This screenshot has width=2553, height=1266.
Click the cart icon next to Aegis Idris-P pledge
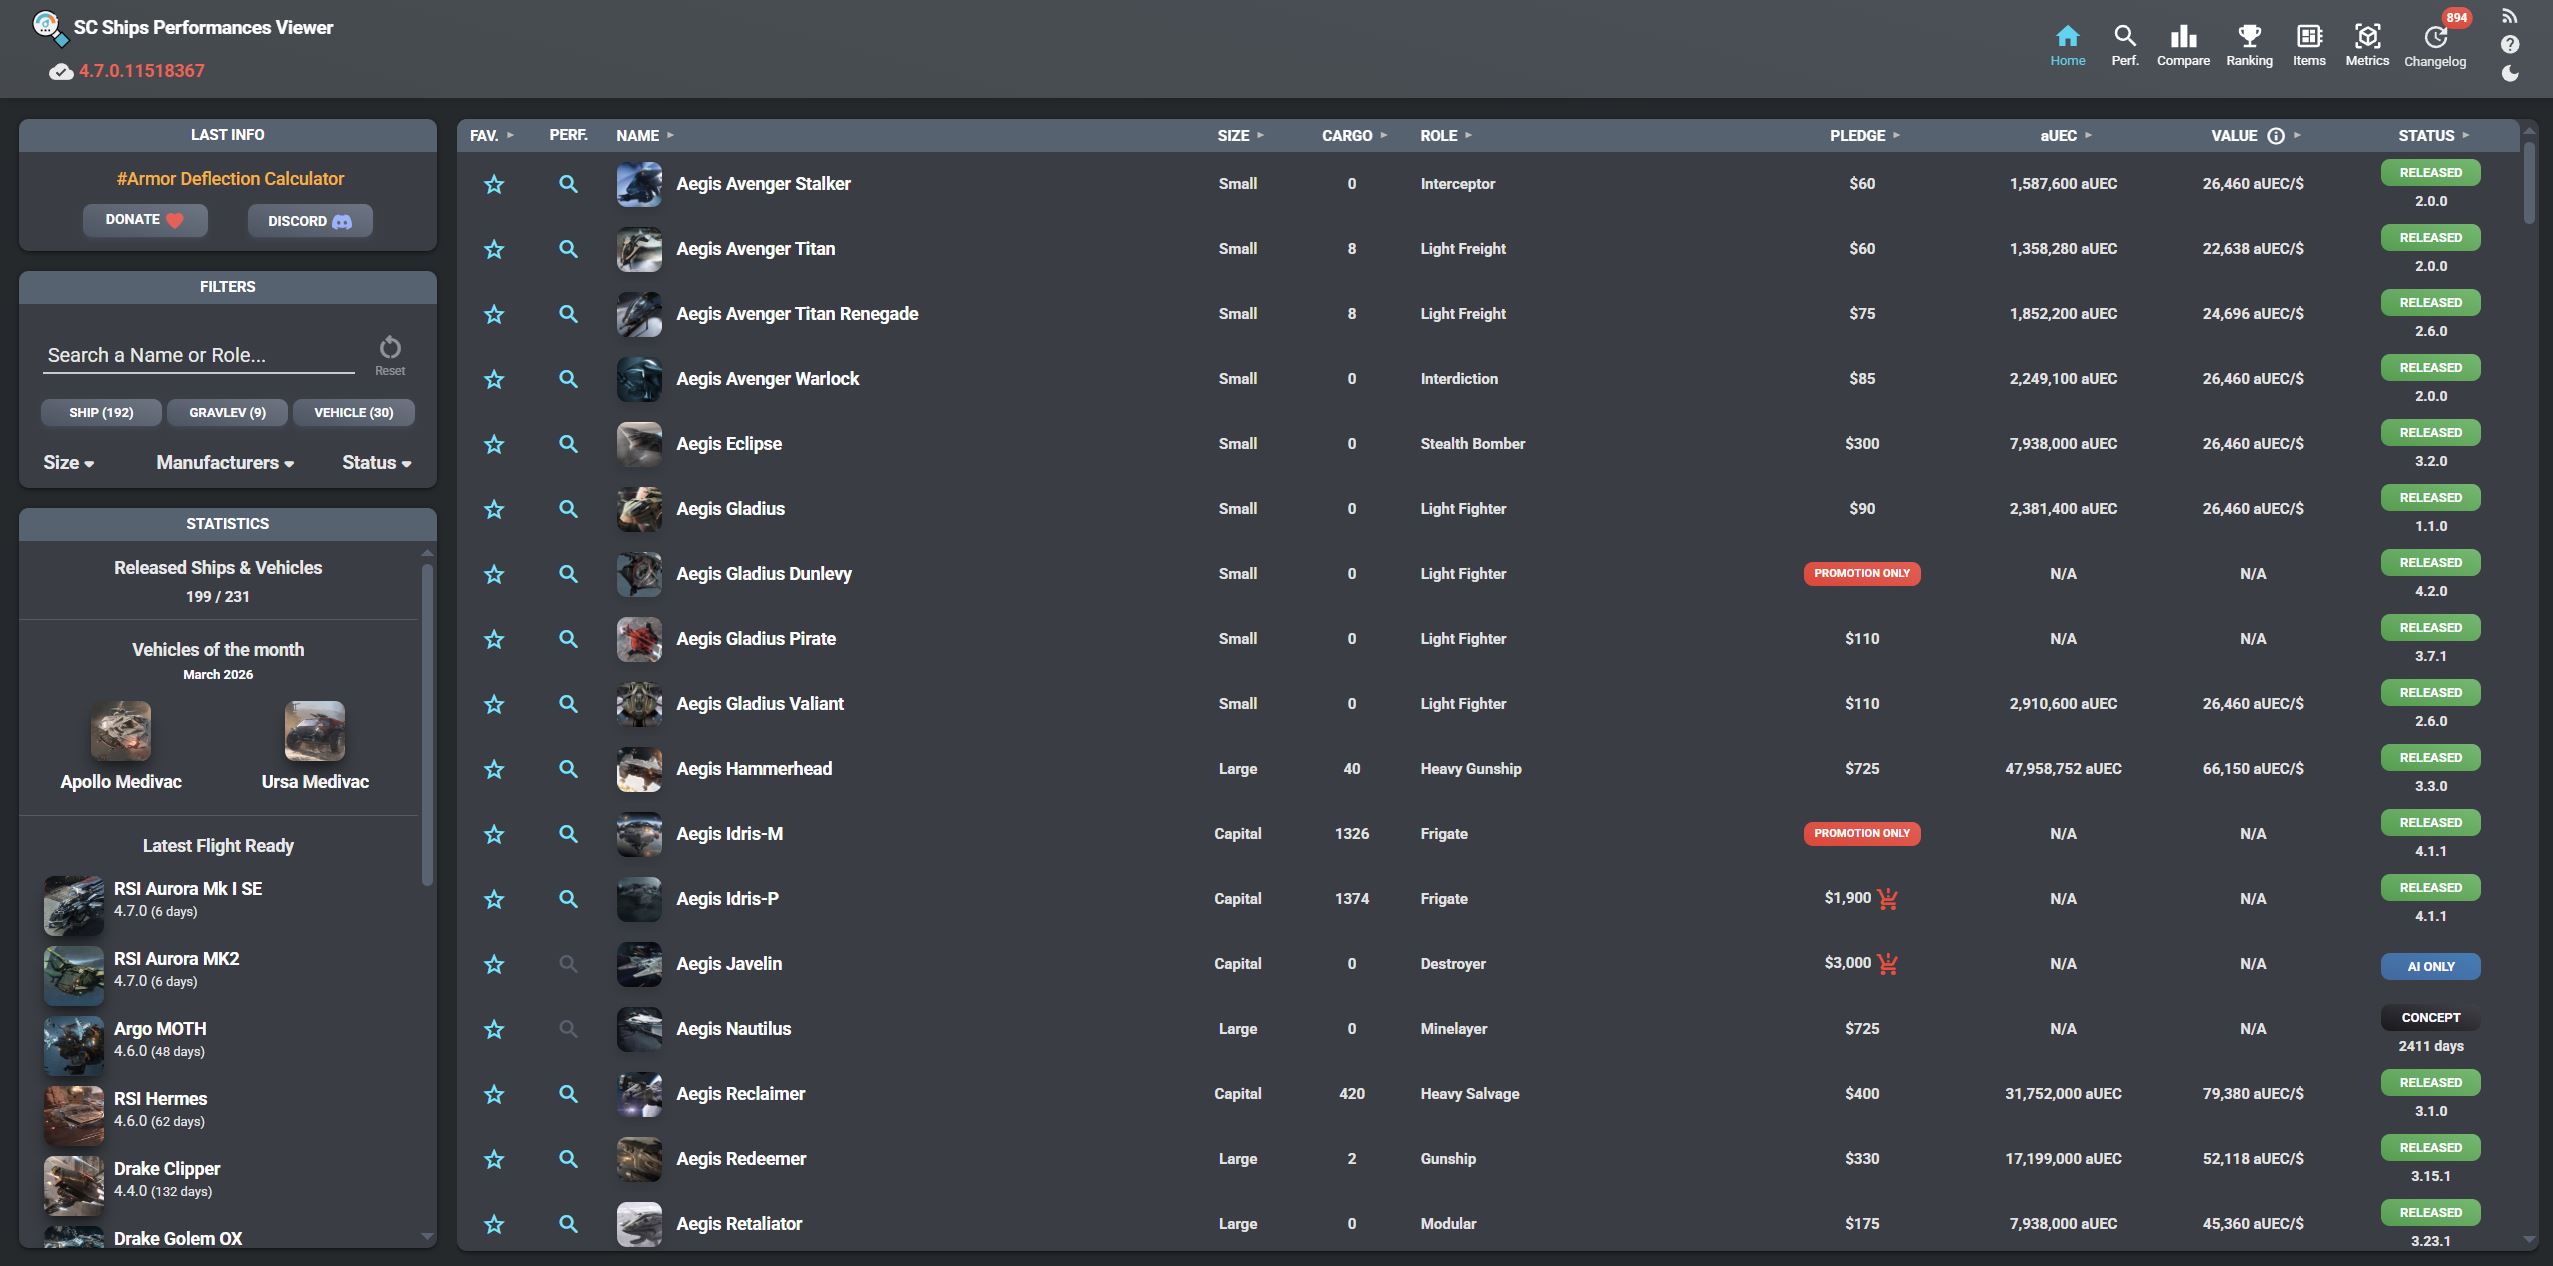click(x=1887, y=899)
